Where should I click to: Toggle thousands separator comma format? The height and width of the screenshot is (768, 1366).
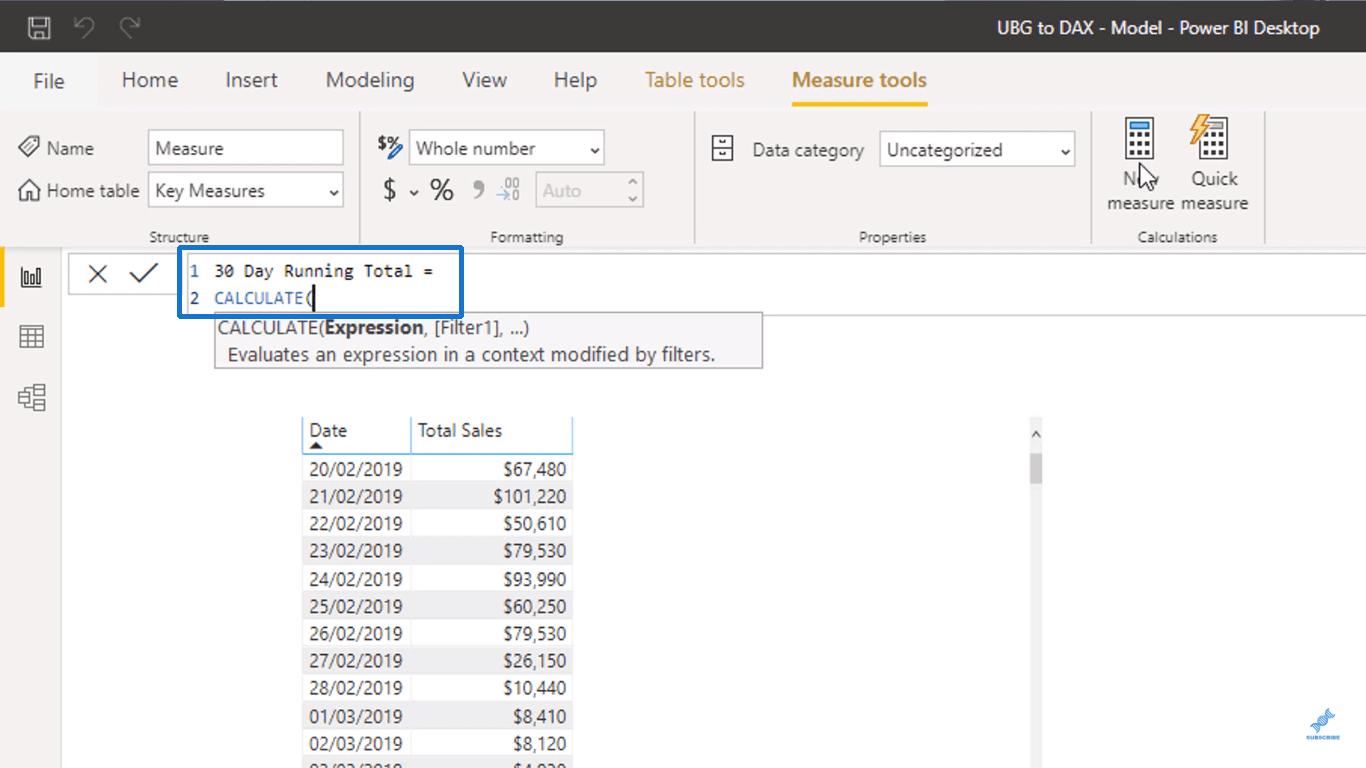[478, 190]
